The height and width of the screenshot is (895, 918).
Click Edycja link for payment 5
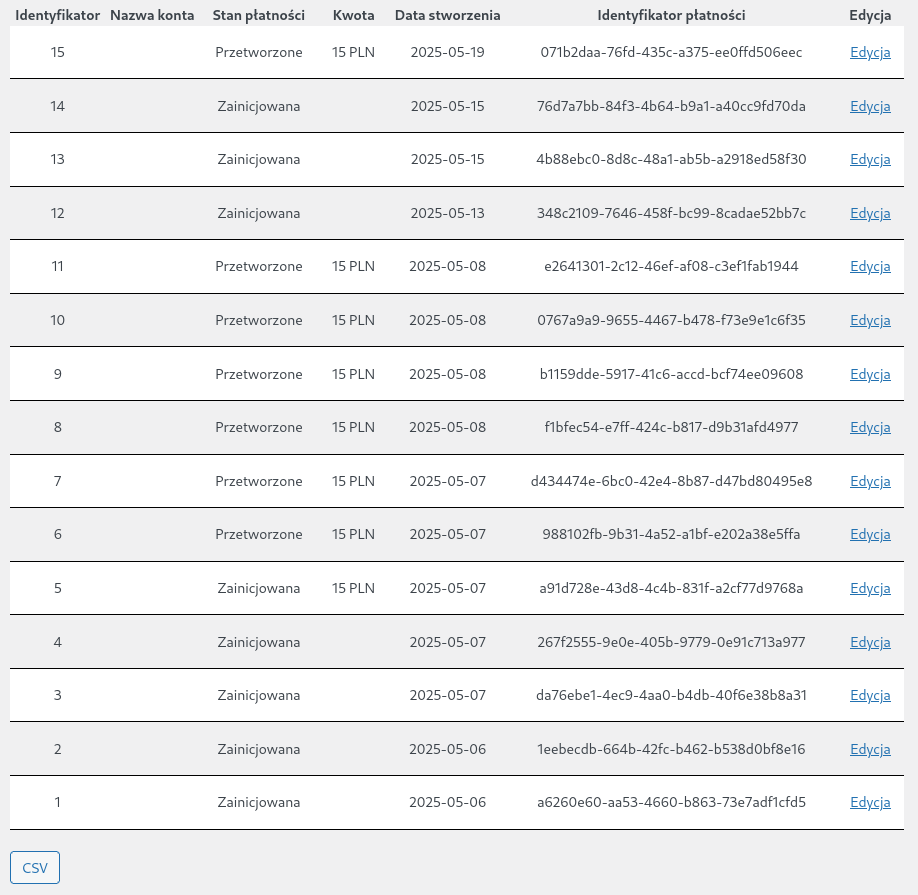870,588
